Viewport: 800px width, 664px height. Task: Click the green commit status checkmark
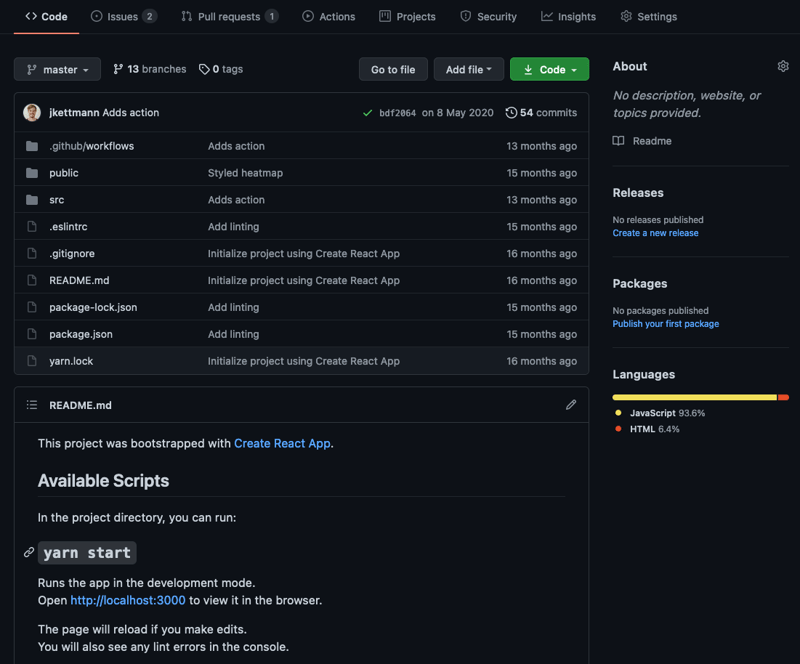point(367,113)
